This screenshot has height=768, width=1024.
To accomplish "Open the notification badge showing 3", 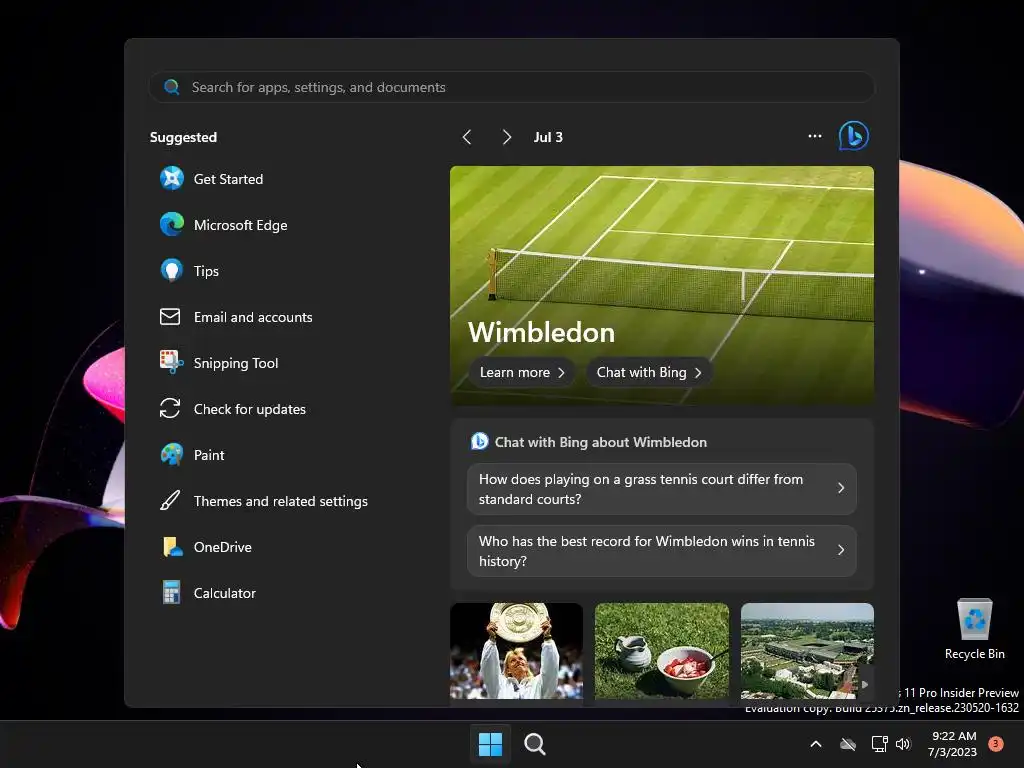I will click(x=996, y=744).
